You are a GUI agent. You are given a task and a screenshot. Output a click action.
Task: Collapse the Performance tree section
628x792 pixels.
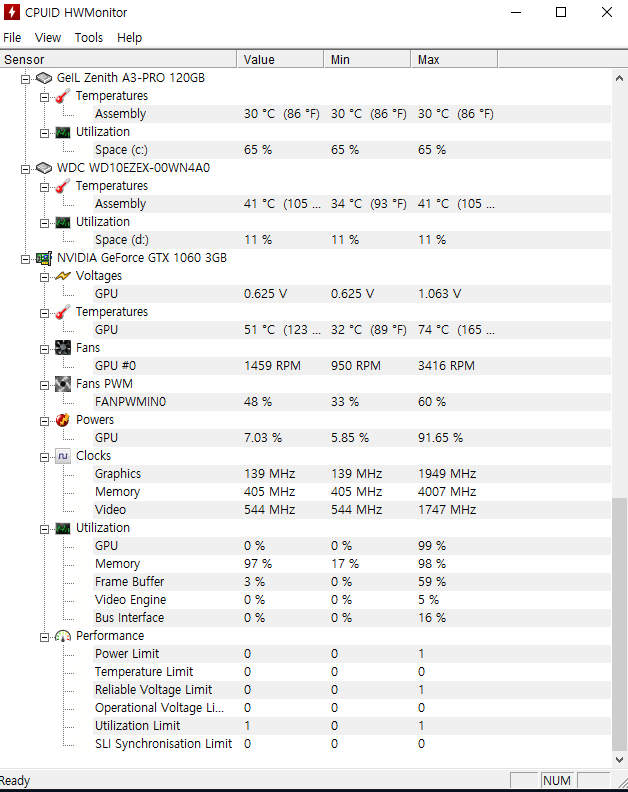pos(45,636)
